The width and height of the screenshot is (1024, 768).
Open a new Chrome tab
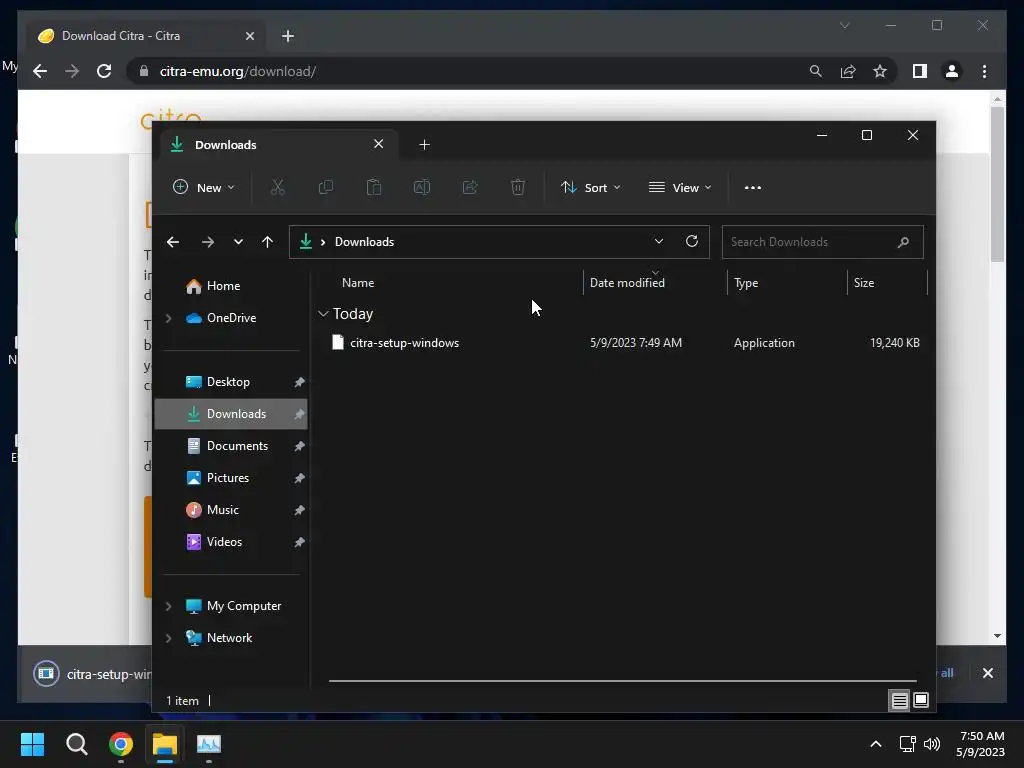tap(288, 36)
